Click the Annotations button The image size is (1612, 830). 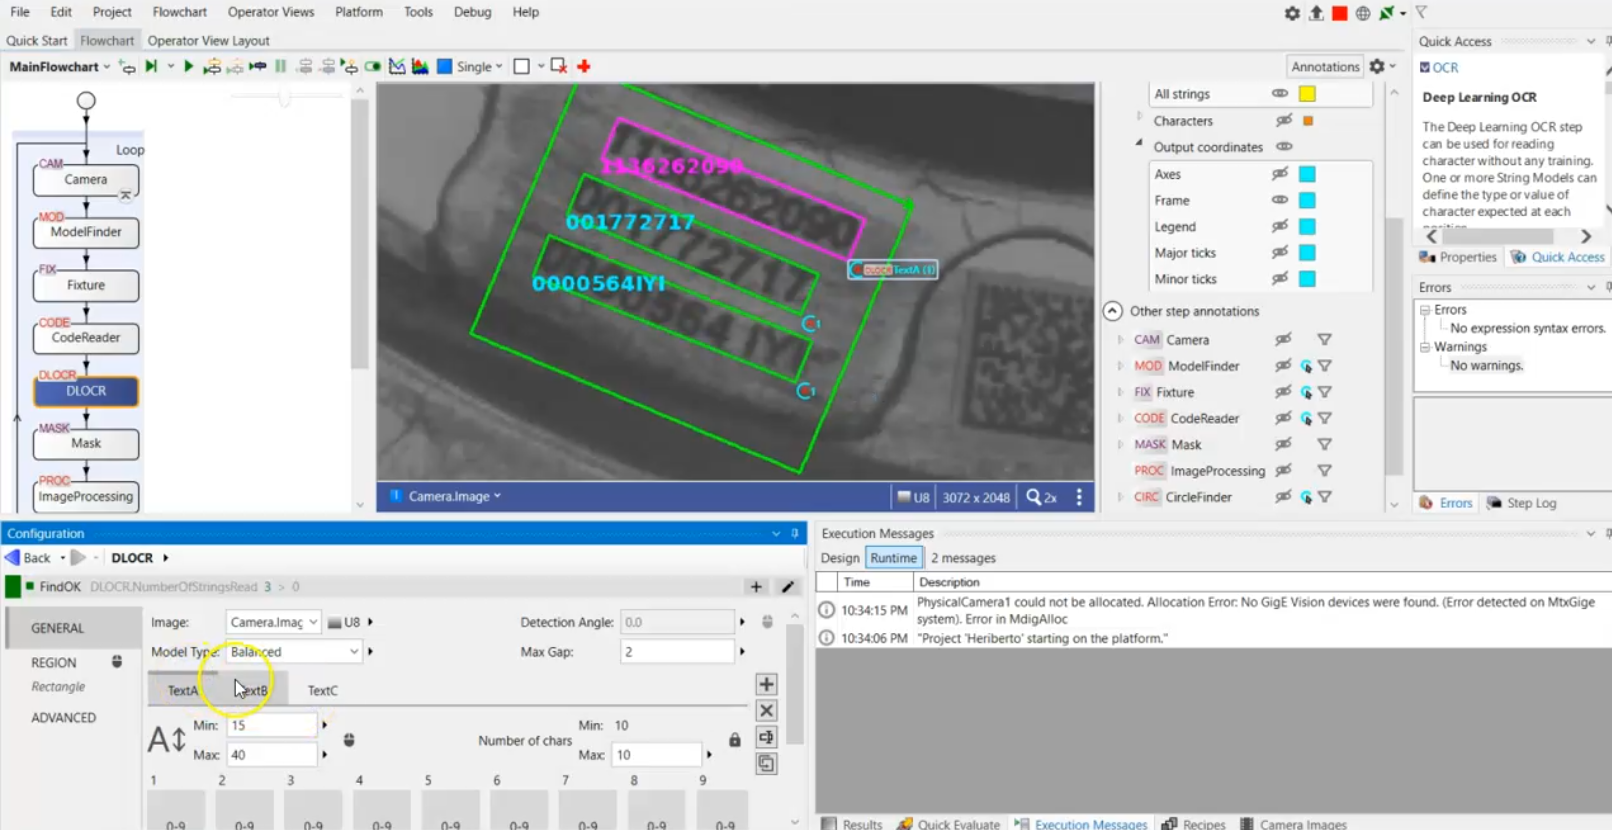(x=1325, y=66)
